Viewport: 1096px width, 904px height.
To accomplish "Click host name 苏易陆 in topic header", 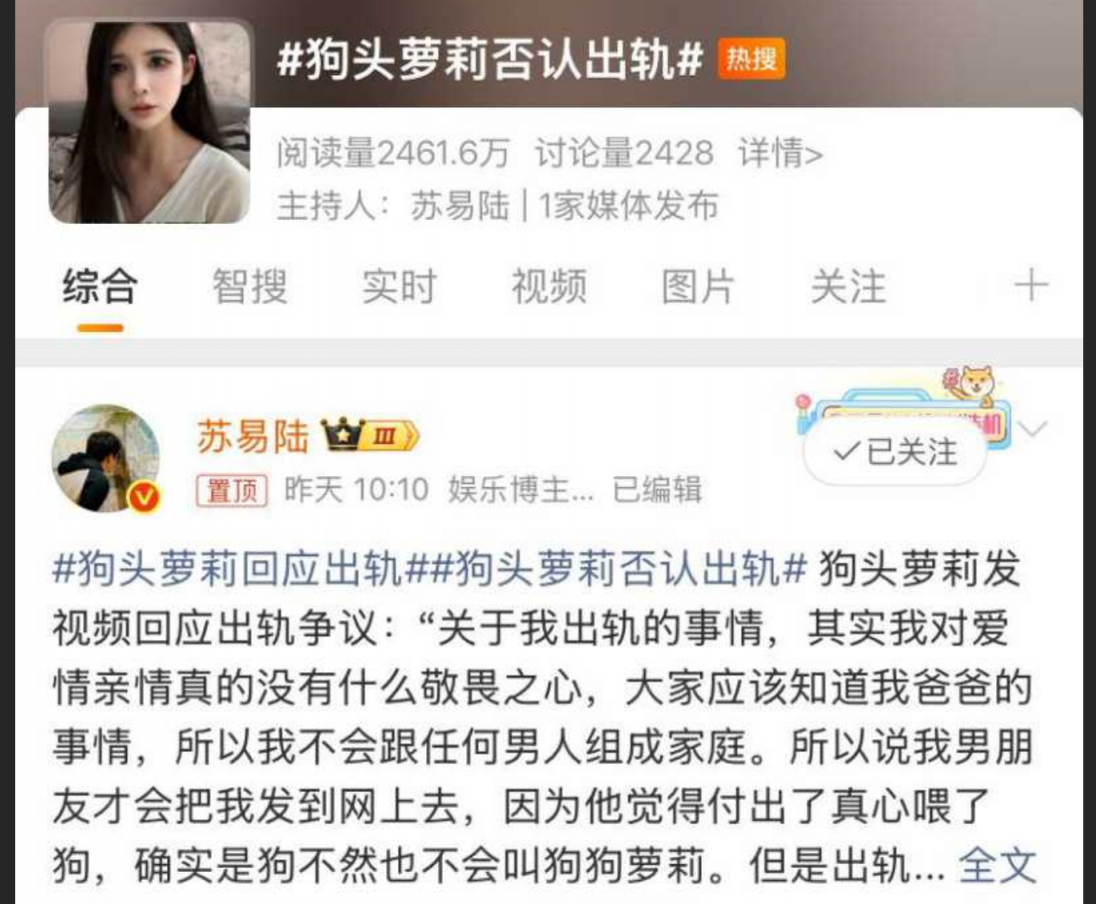I will point(460,206).
